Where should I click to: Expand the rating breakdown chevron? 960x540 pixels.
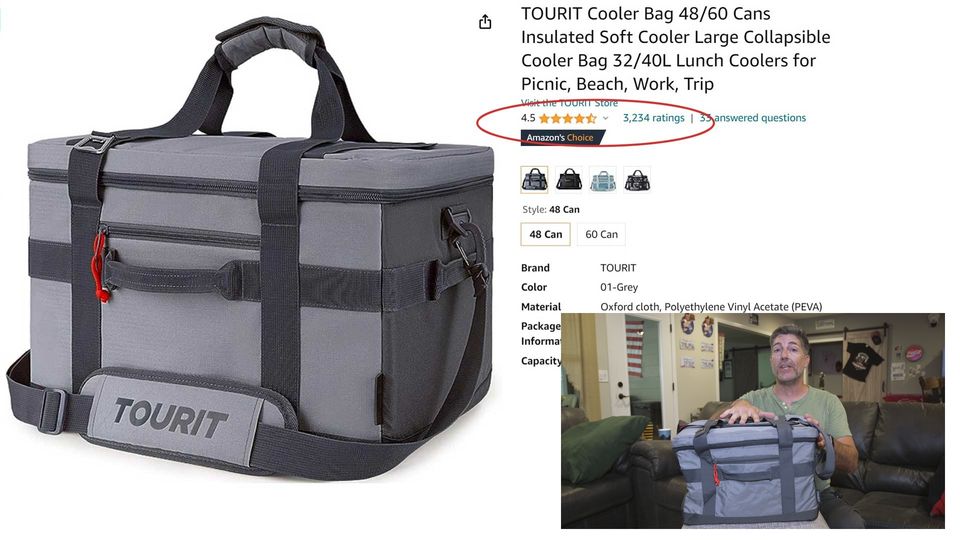click(606, 118)
